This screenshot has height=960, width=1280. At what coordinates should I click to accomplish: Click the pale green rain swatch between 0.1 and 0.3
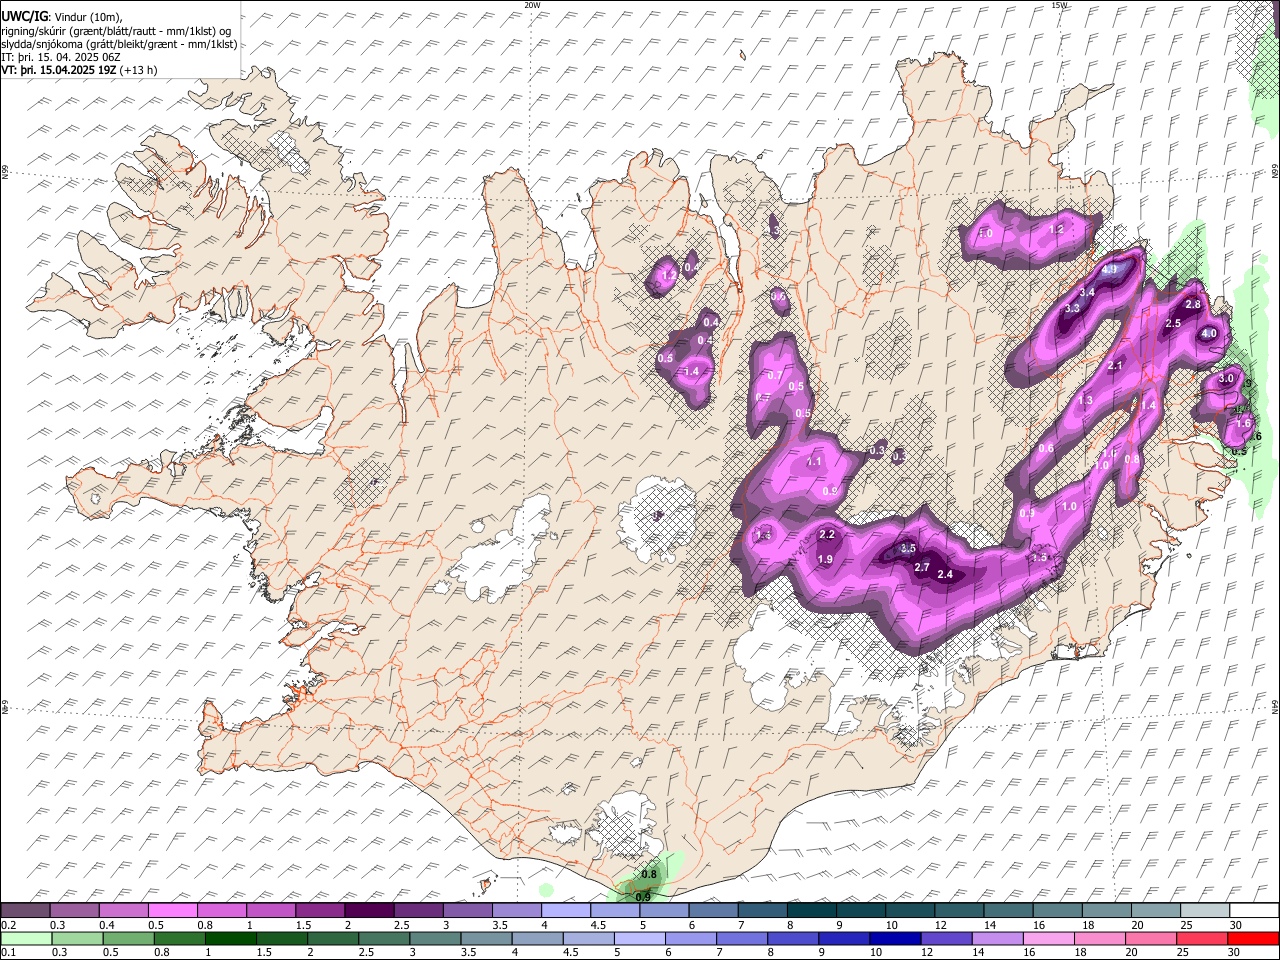click(24, 938)
